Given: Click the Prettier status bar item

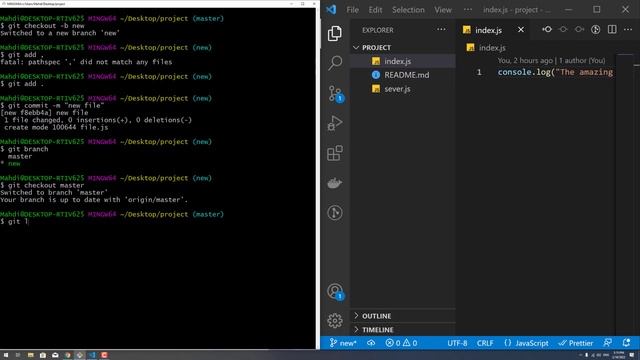Looking at the screenshot, I should 576,343.
